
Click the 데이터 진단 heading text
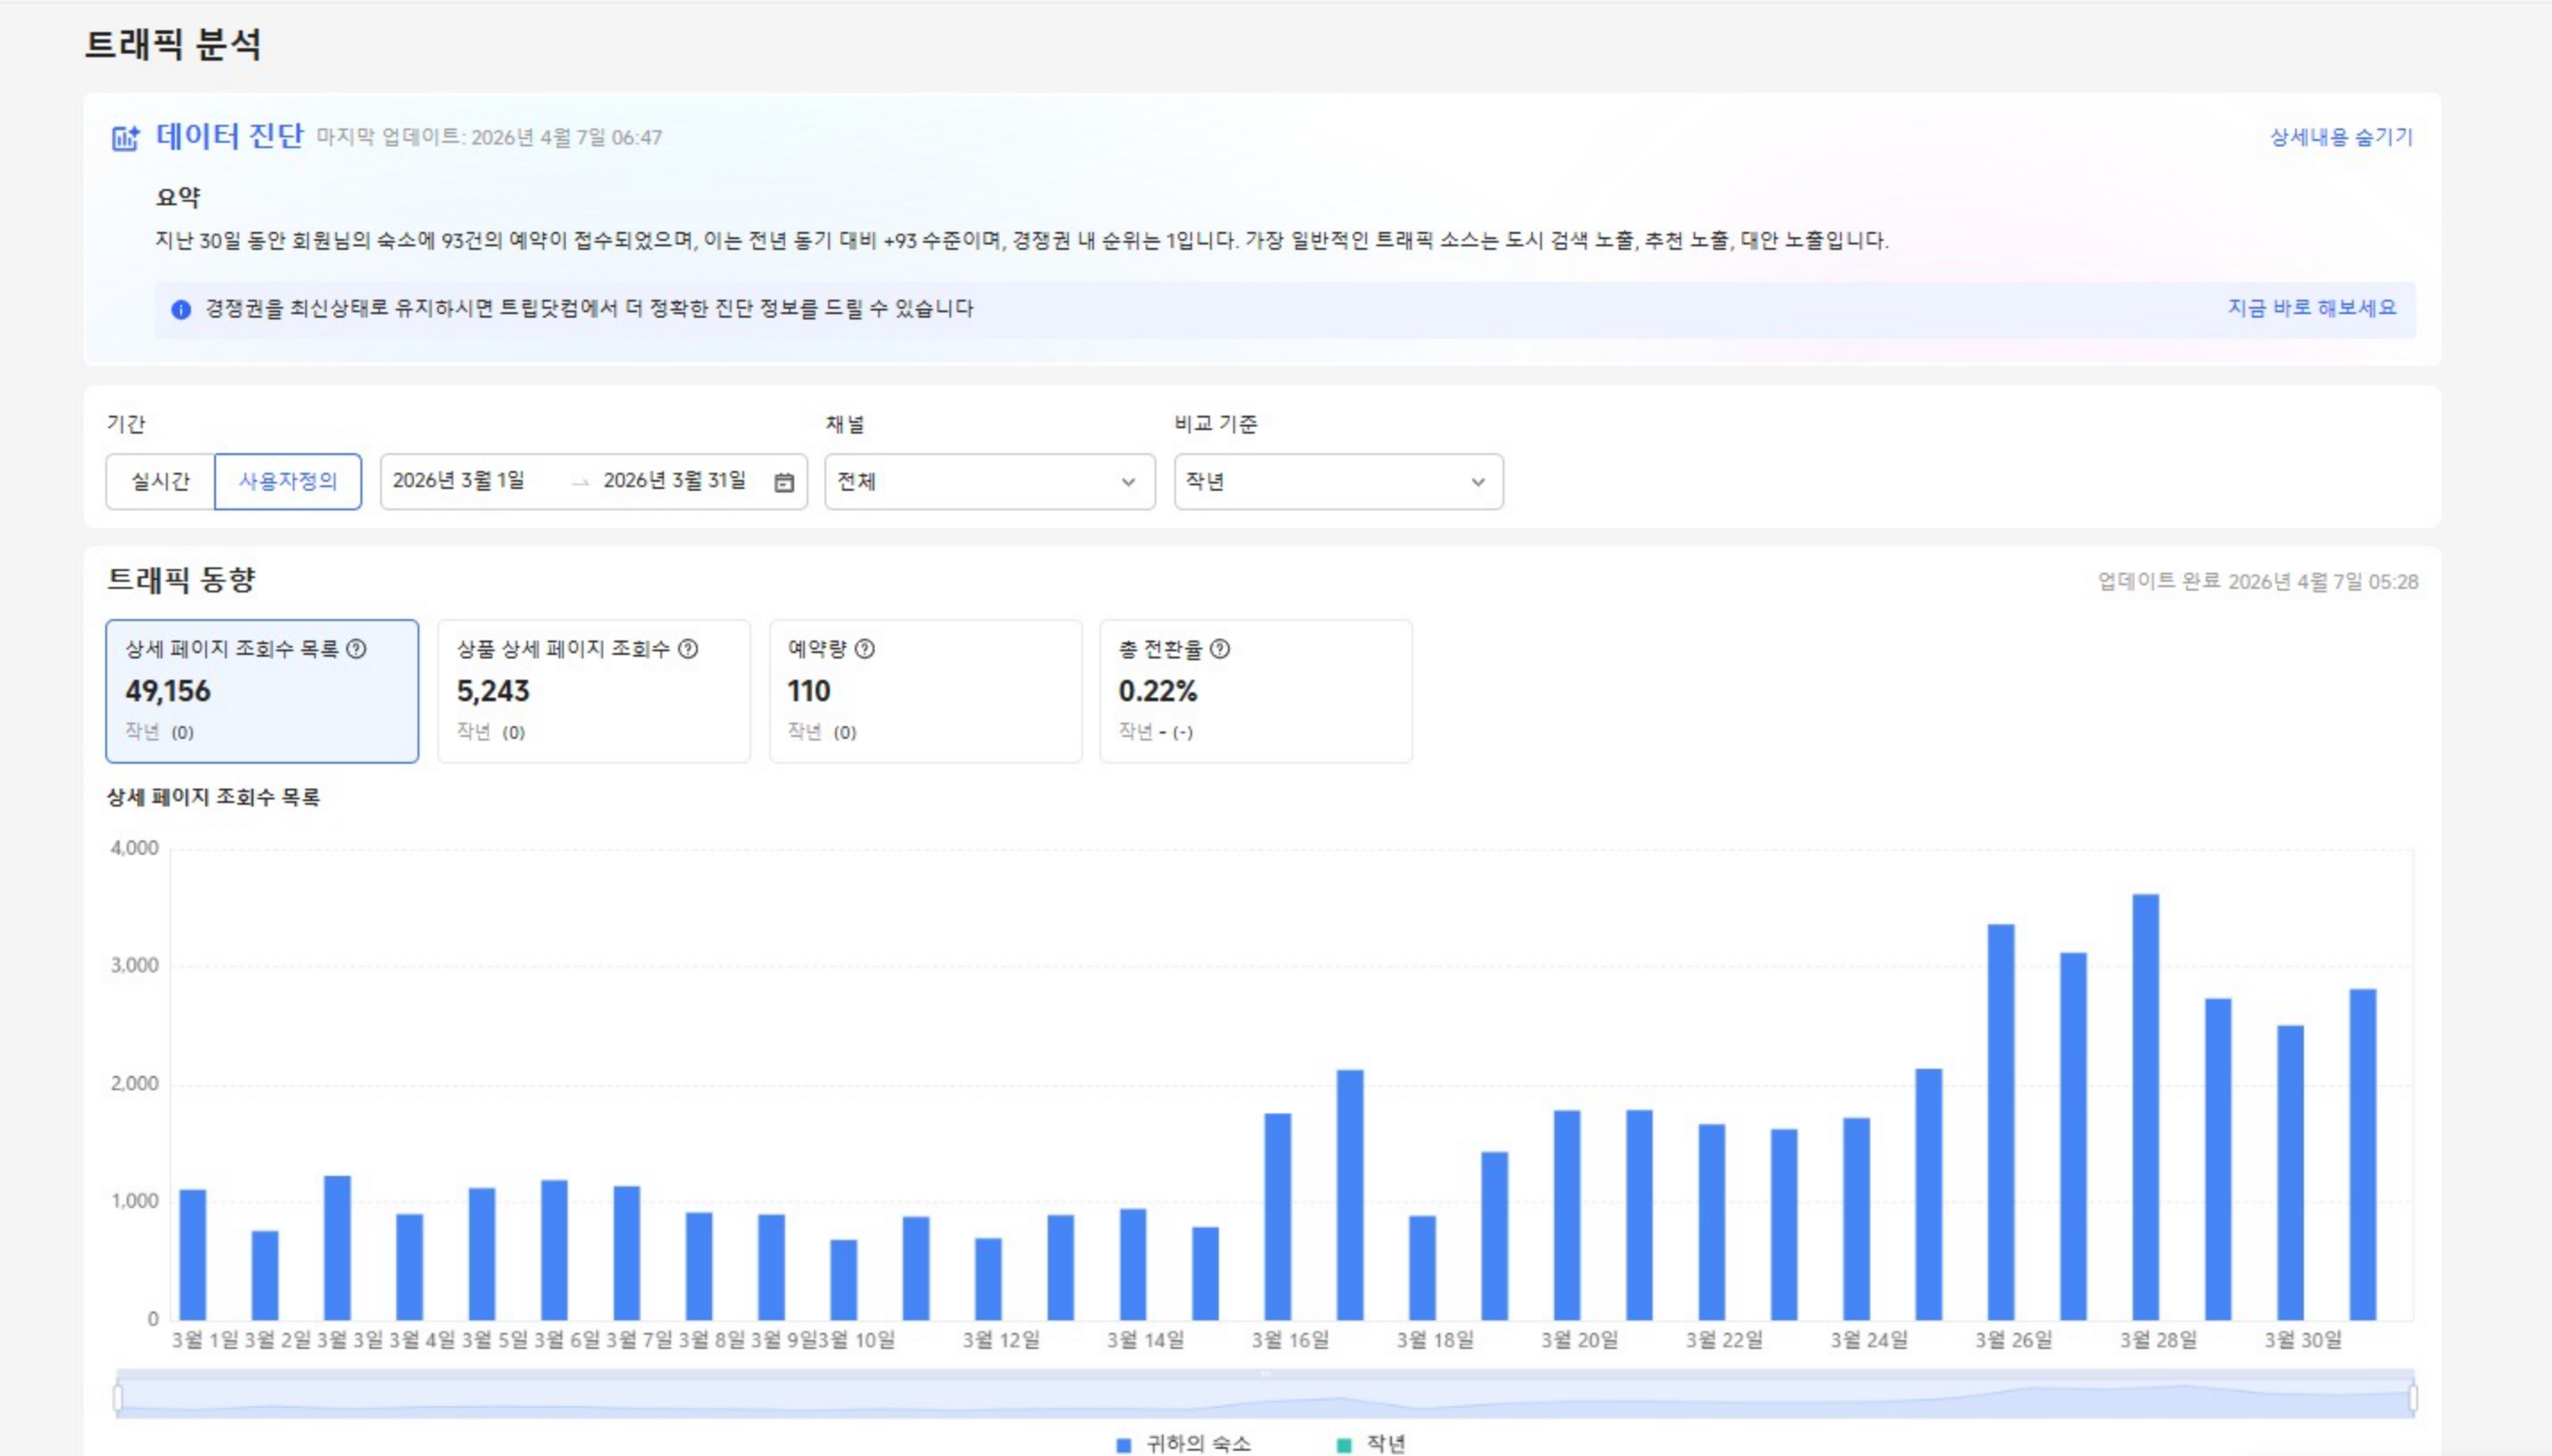pos(229,136)
